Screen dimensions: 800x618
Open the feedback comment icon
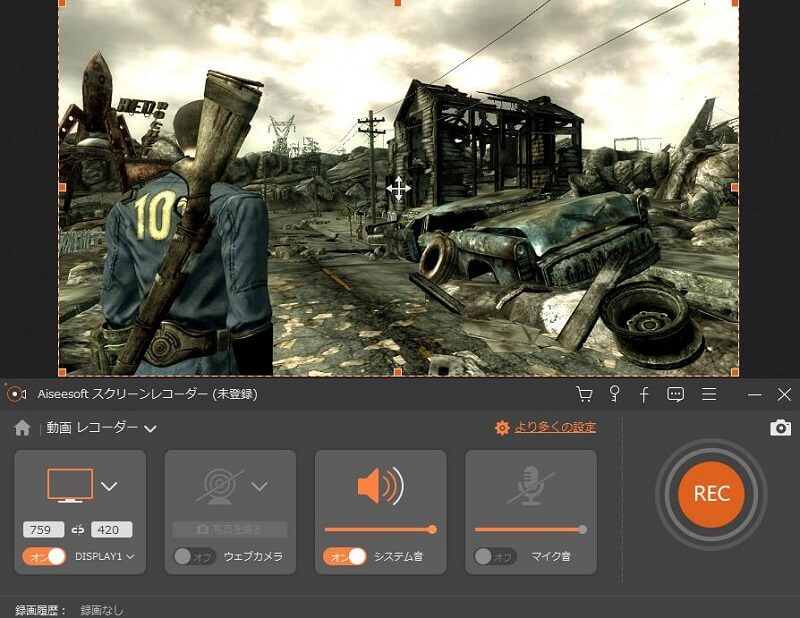pyautogui.click(x=675, y=394)
